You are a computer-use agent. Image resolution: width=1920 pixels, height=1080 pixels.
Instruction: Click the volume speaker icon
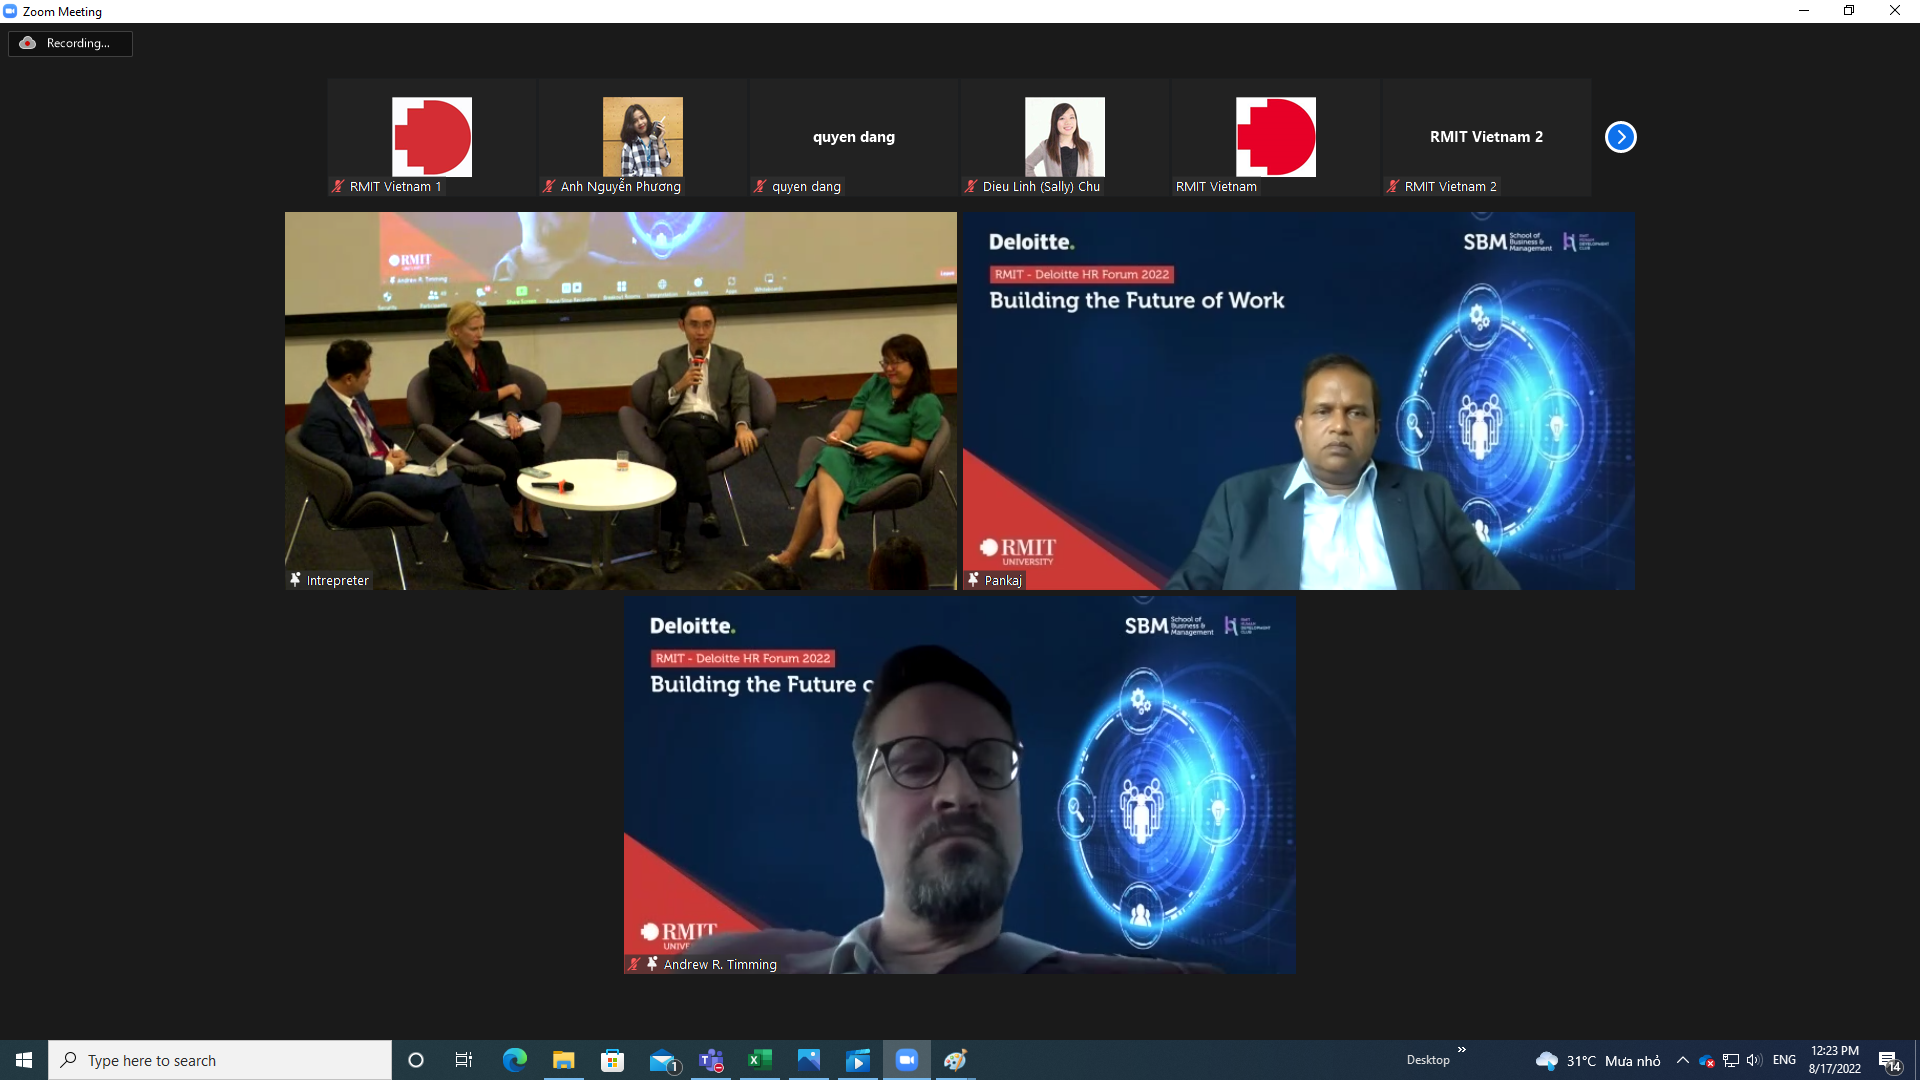[x=1754, y=1060]
